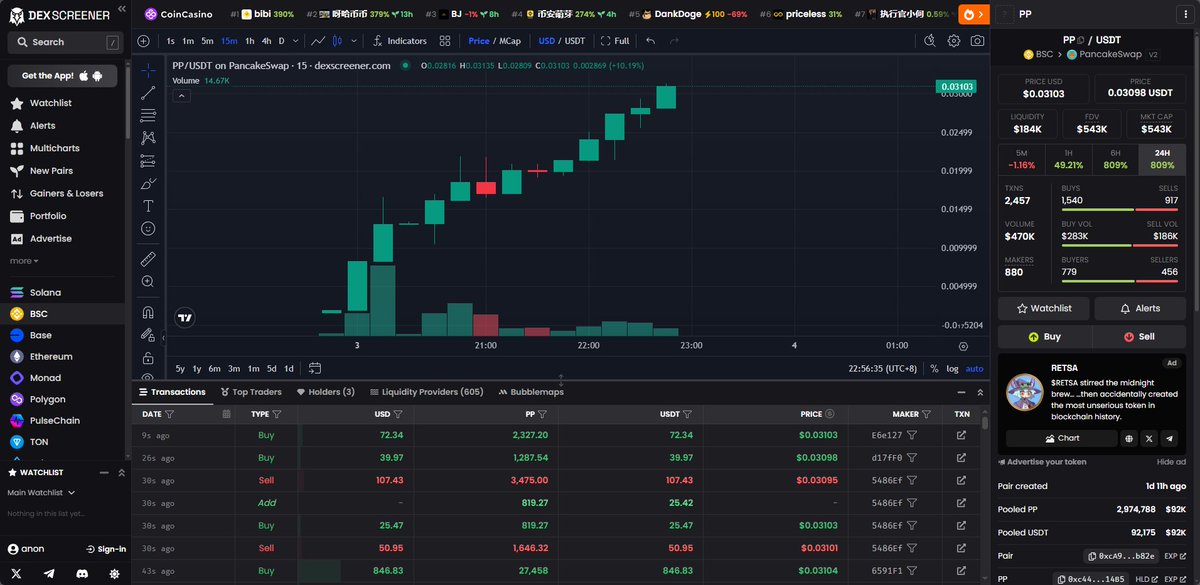This screenshot has height=585, width=1200.
Task: Select the crosshair cursor tool
Action: click(148, 70)
